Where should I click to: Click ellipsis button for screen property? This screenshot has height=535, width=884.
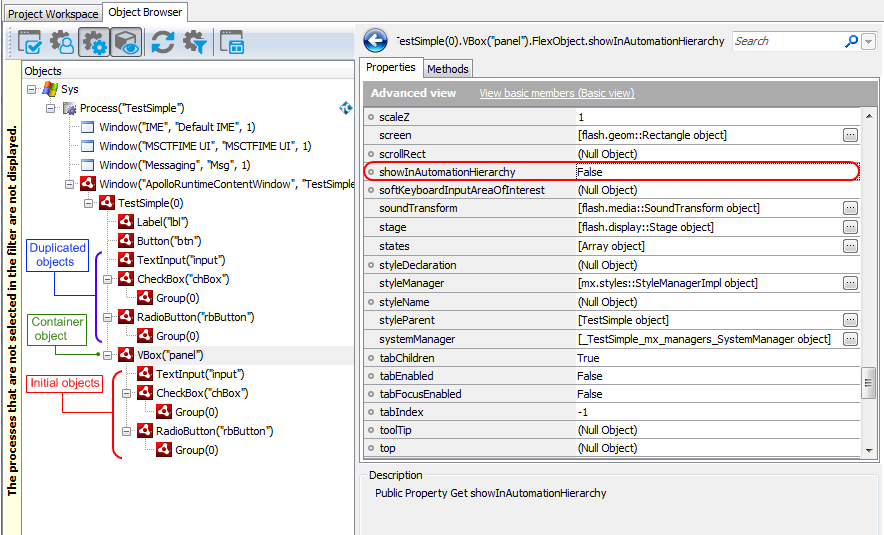[x=850, y=135]
